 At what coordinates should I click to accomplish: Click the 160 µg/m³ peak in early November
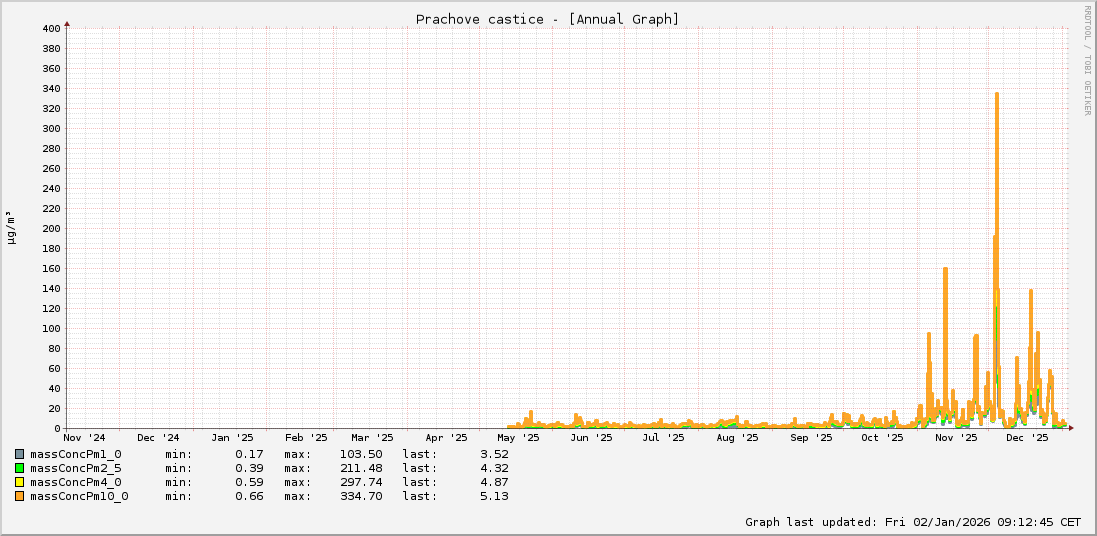[x=945, y=270]
